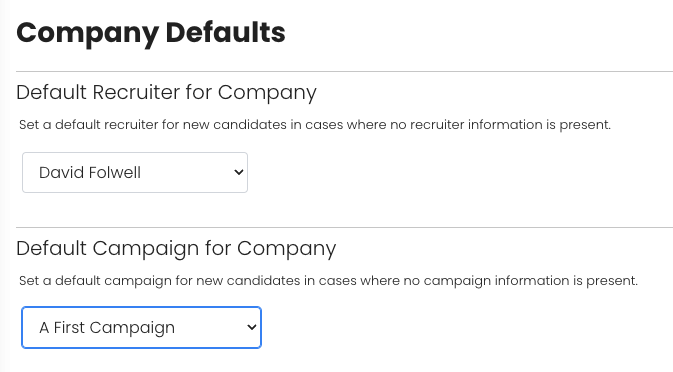This screenshot has height=372, width=673.
Task: Click the Company Defaults page title
Action: [x=151, y=33]
